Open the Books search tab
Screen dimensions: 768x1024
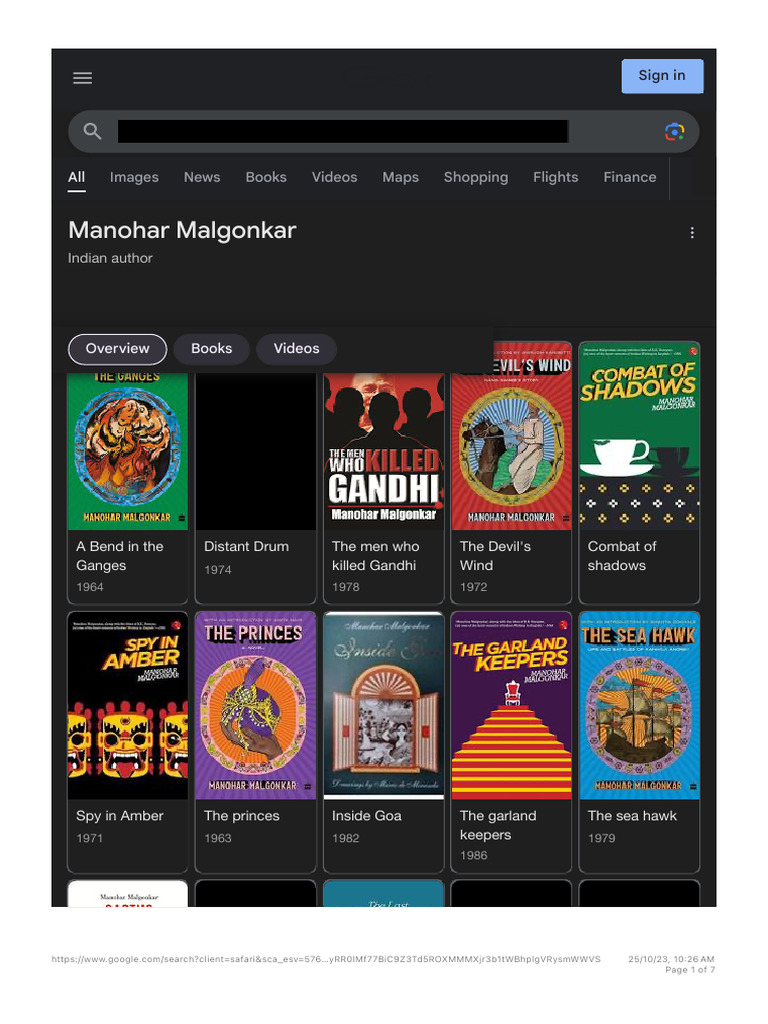coord(266,177)
